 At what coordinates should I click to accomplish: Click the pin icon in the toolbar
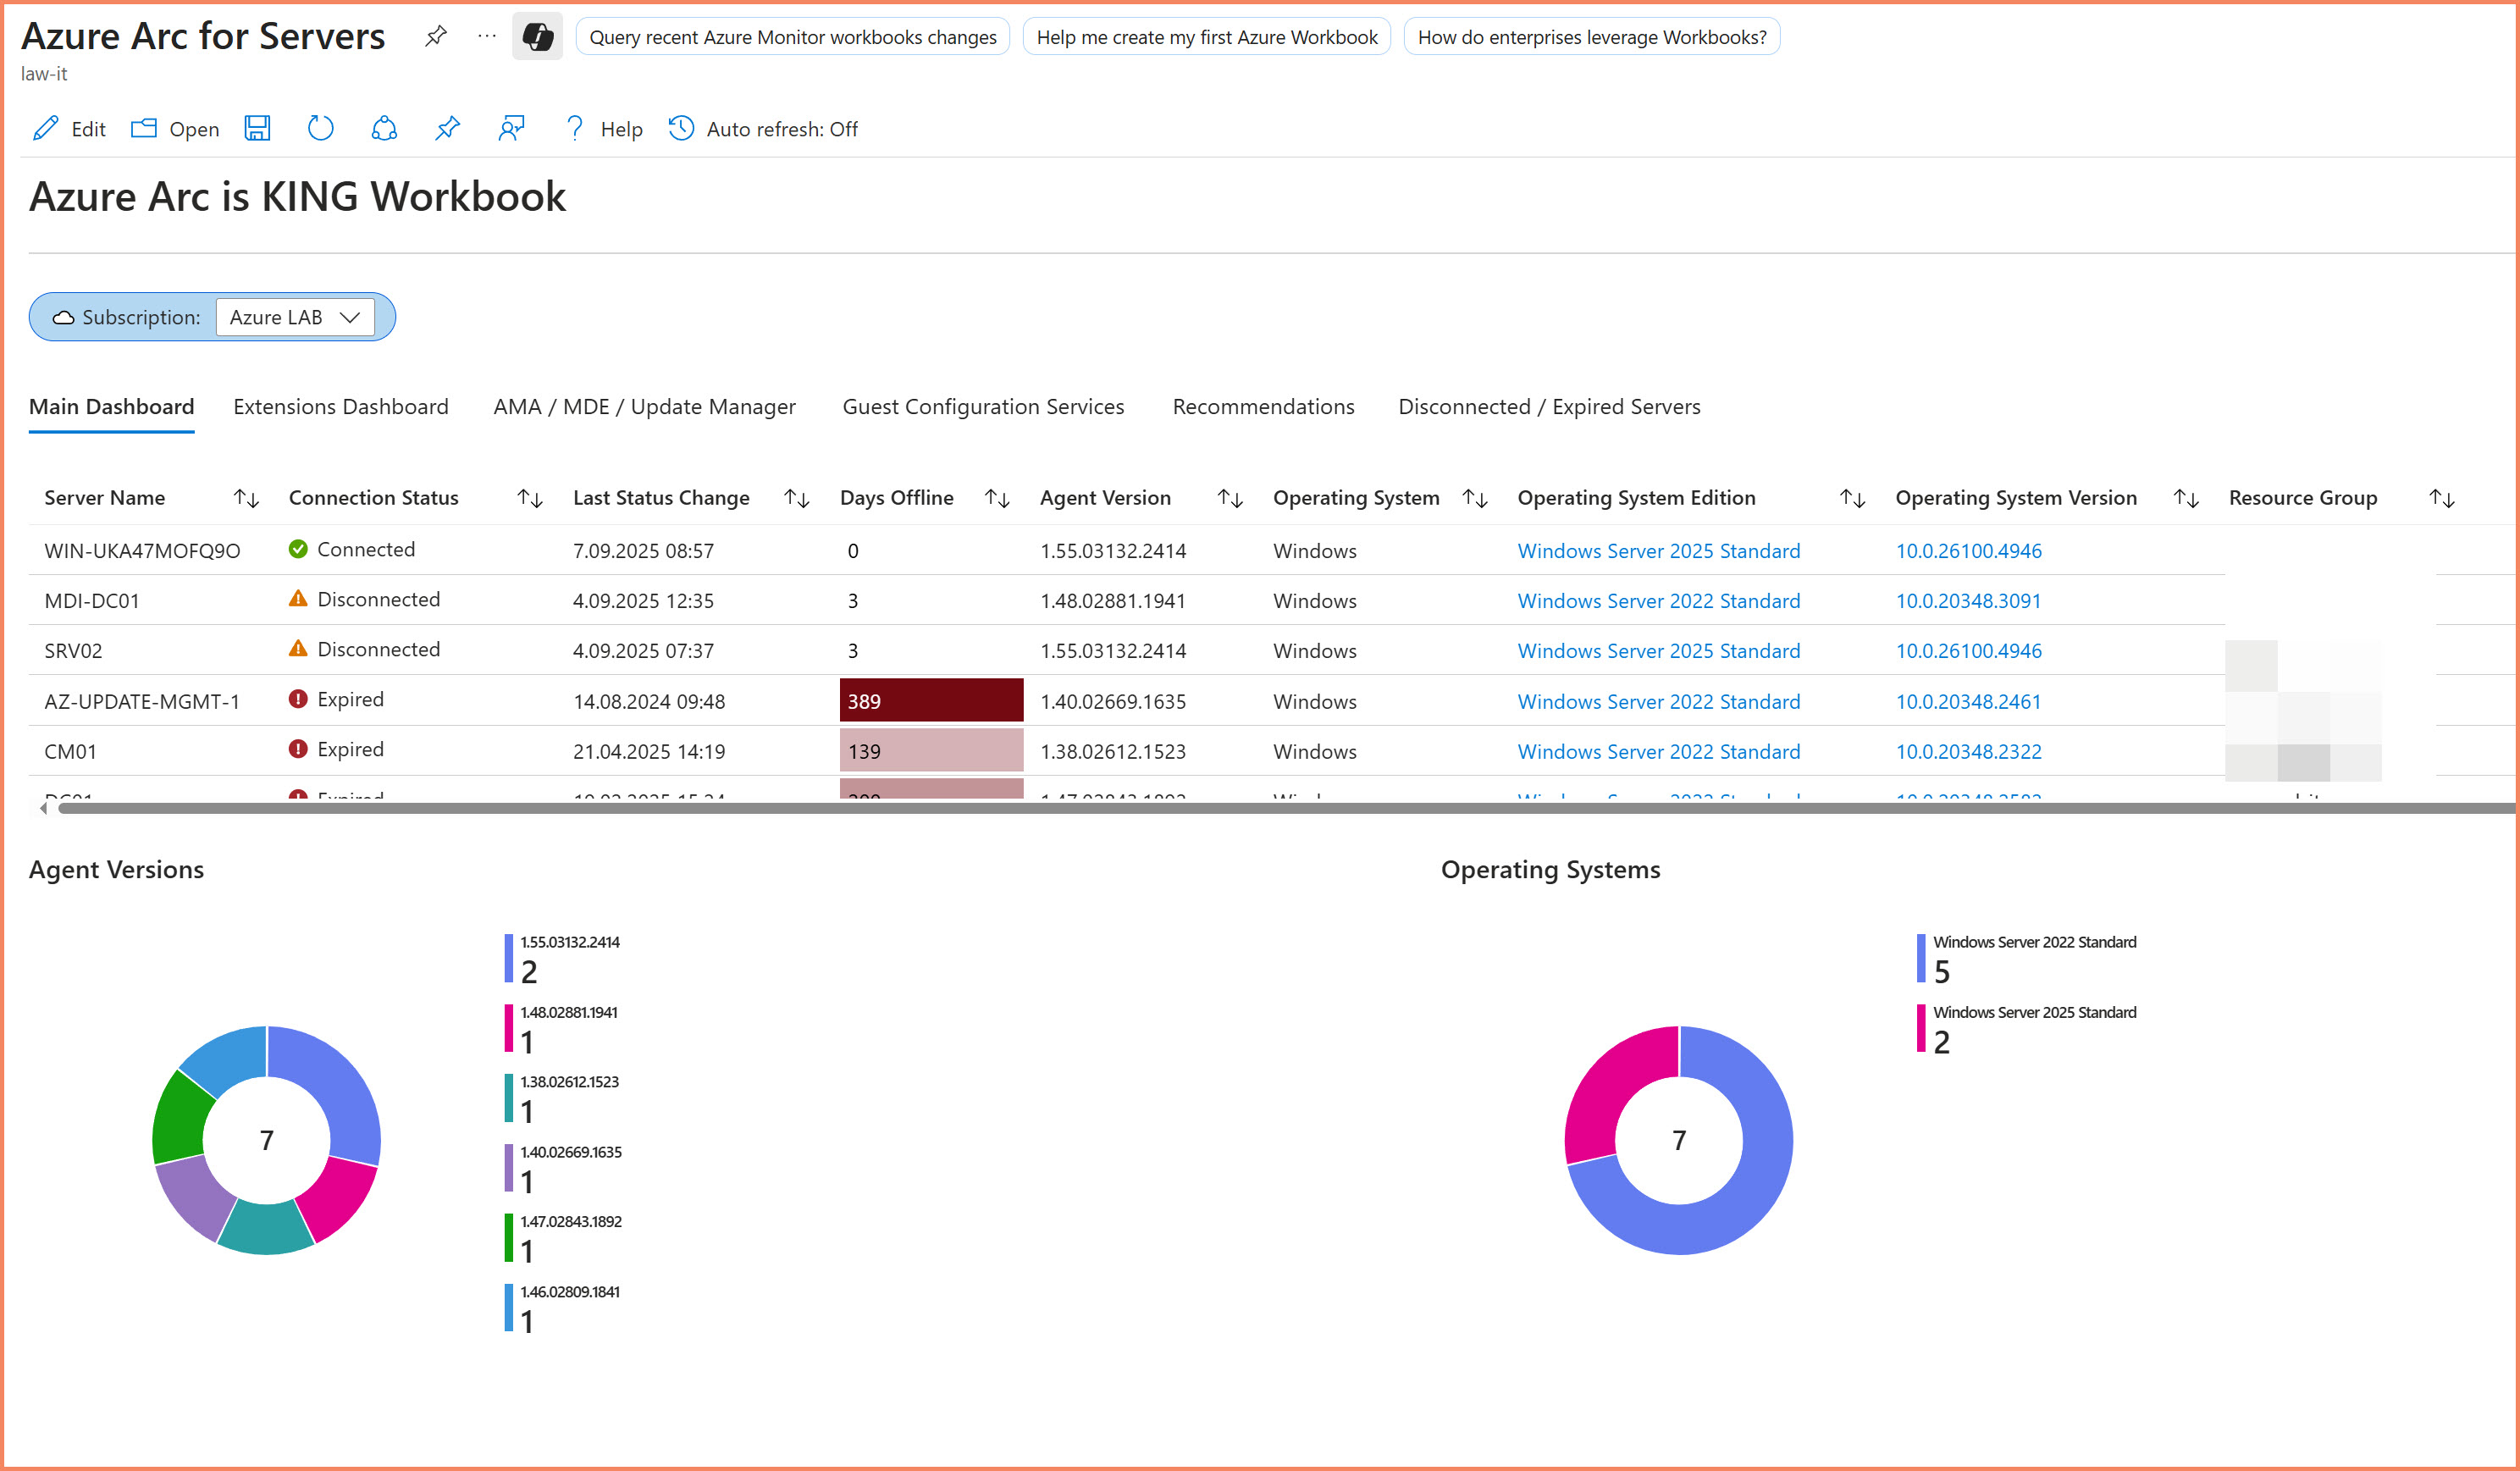coord(447,129)
